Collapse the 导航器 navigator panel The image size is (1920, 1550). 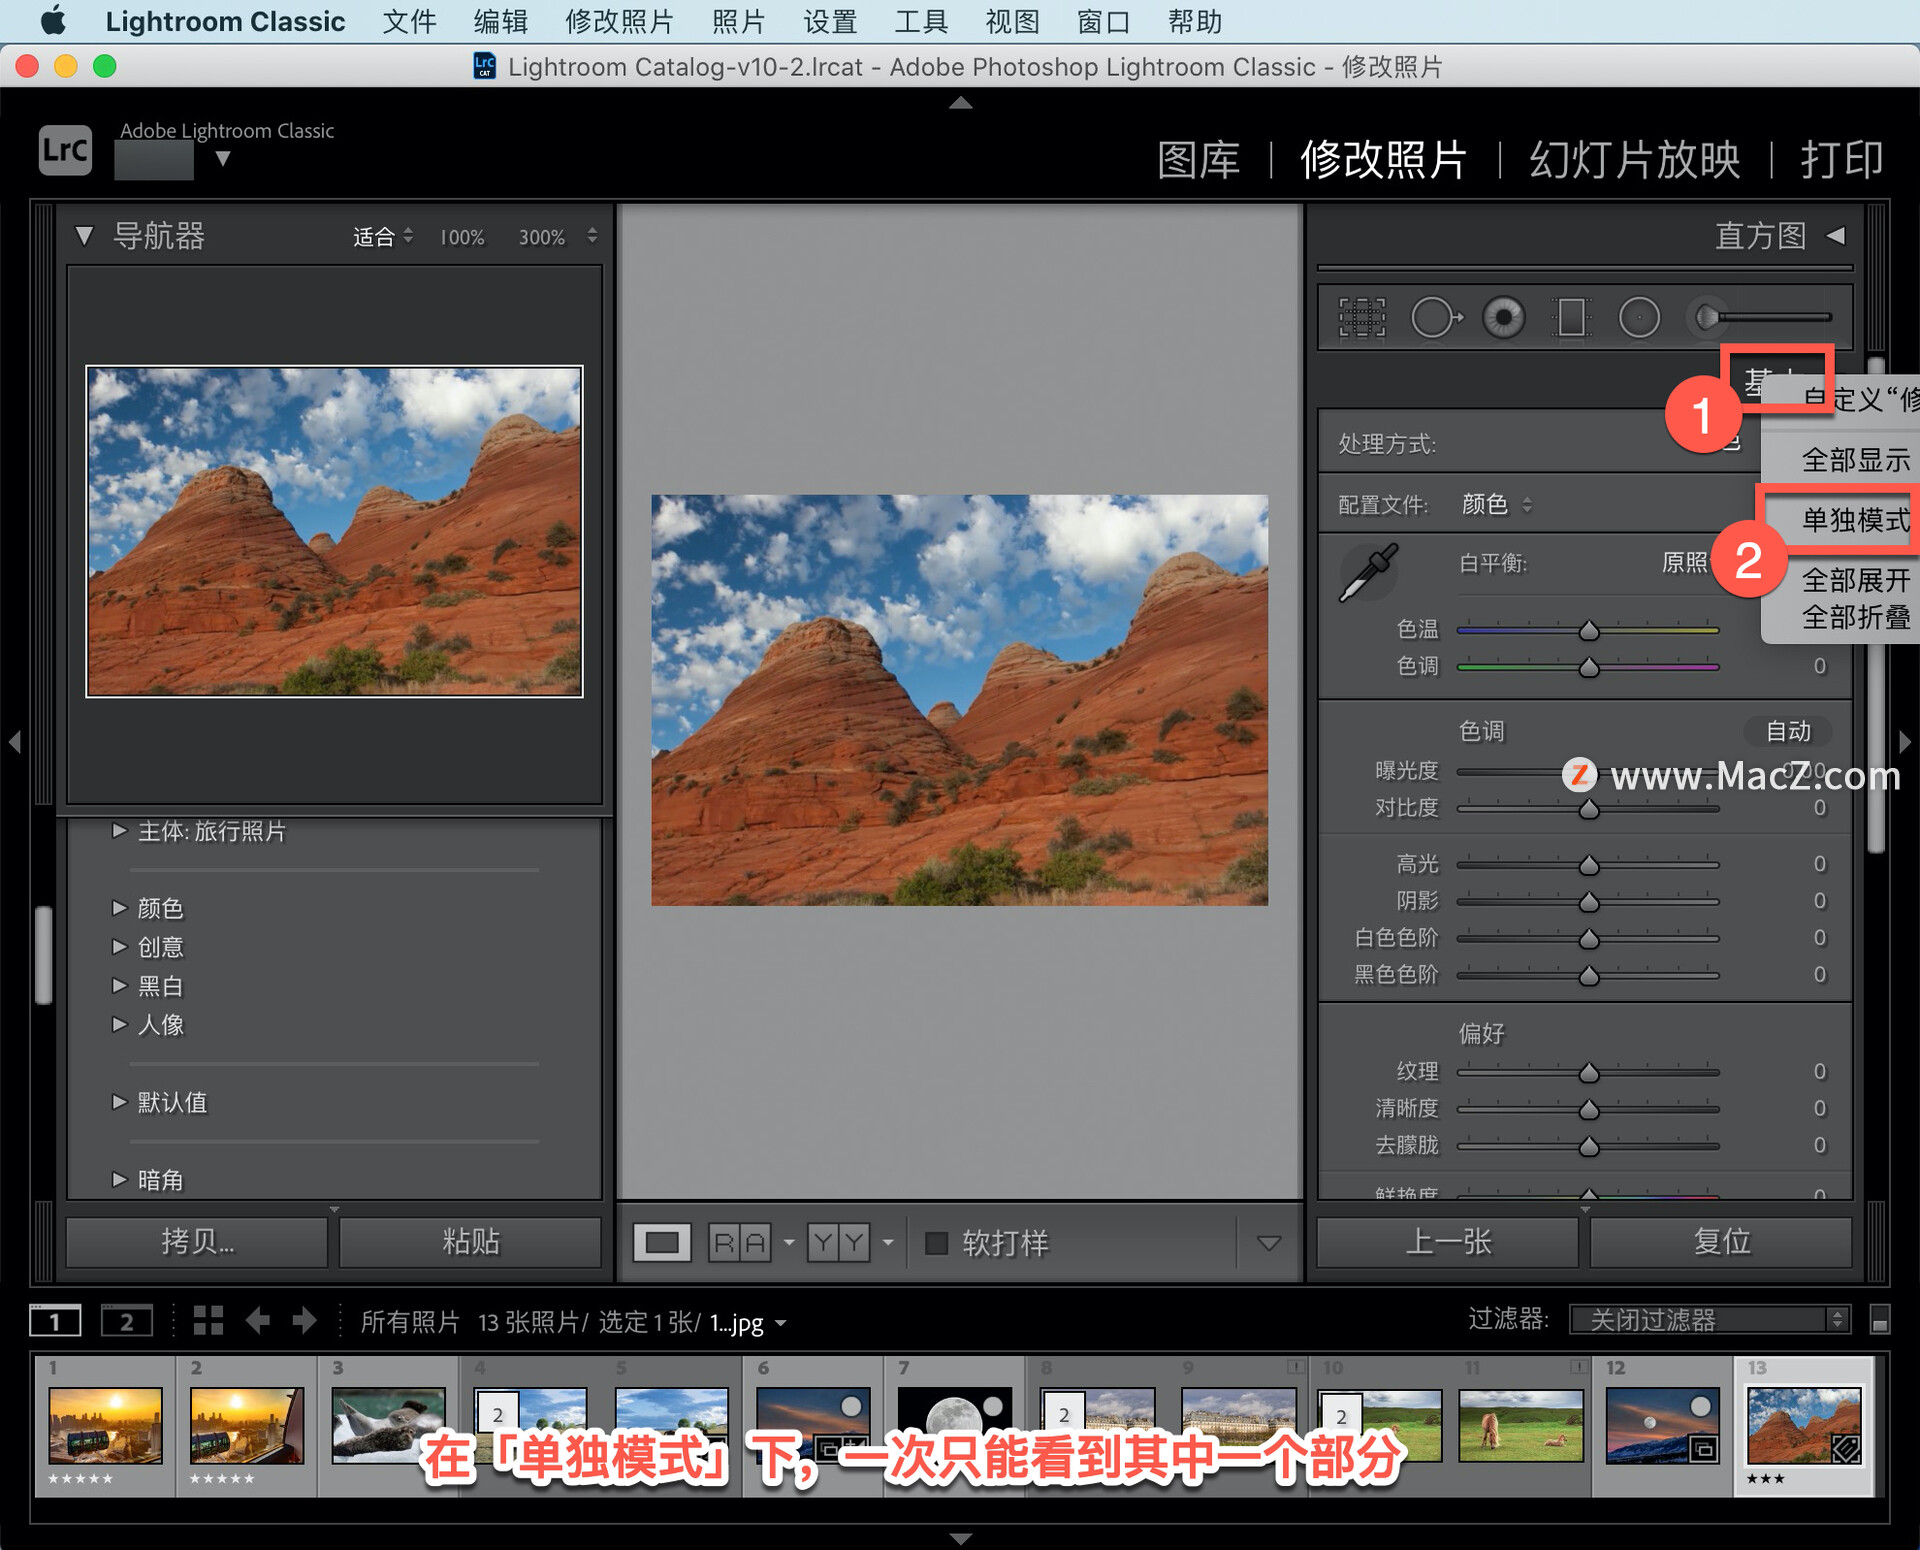point(85,236)
